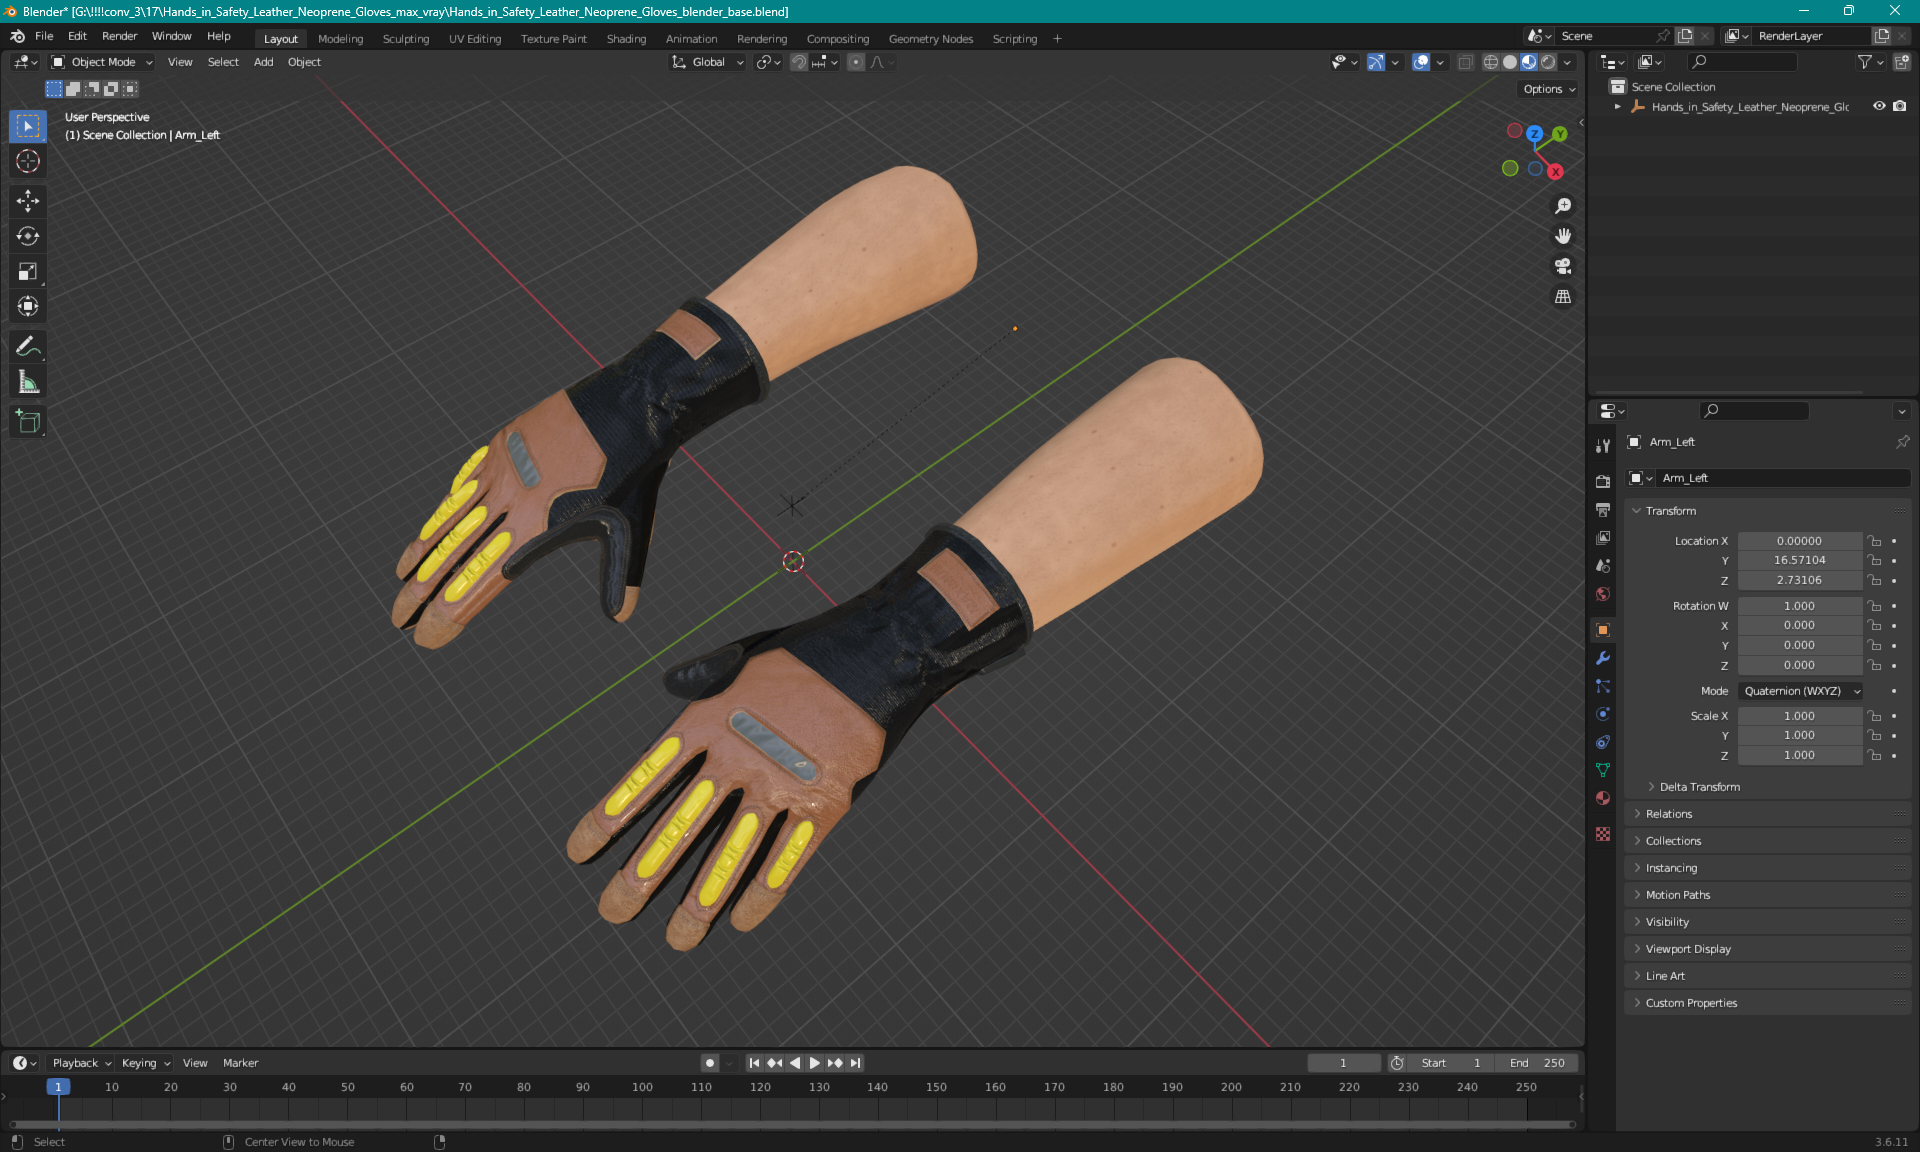Select the Annotate pencil tool

pos(28,346)
